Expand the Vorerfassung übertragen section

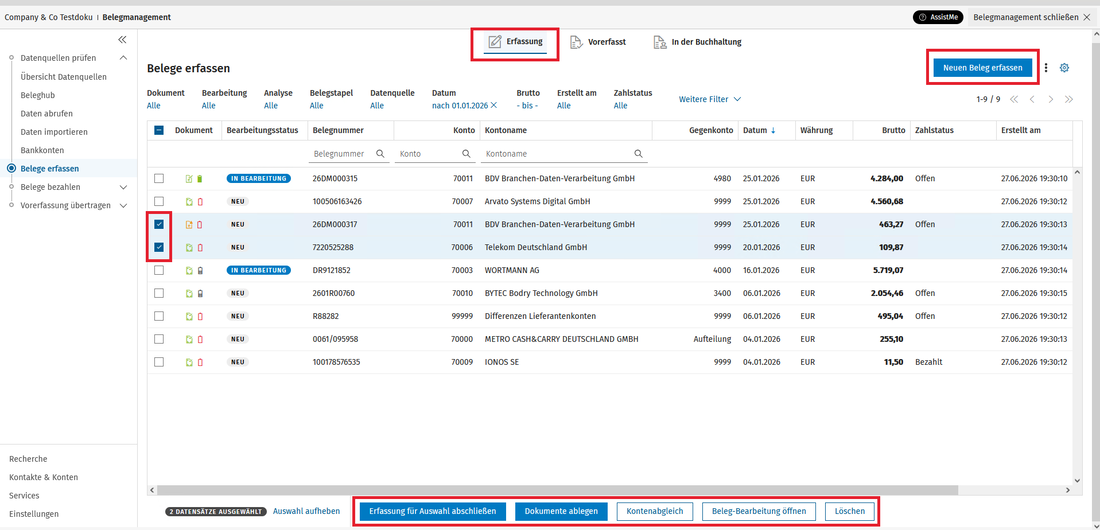(x=123, y=206)
